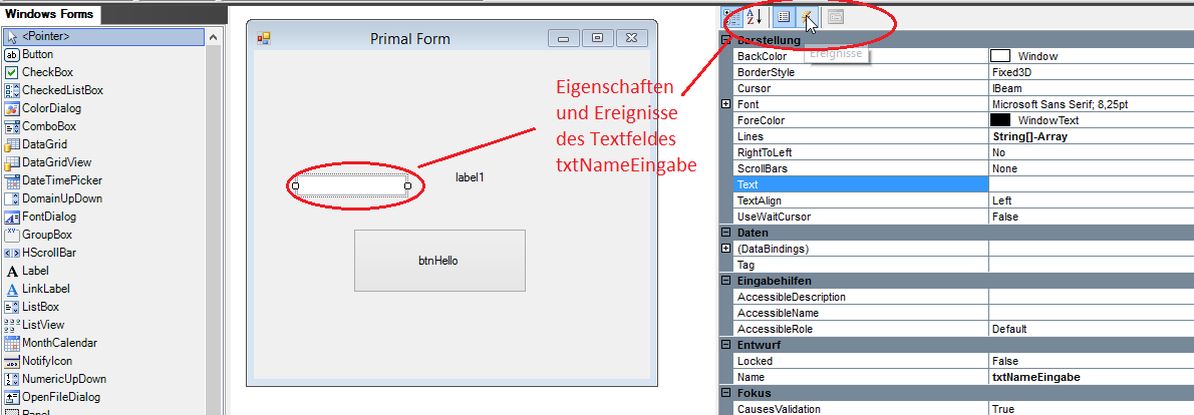Click the empty Text property value field
This screenshot has width=1194, height=415.
coord(1091,184)
